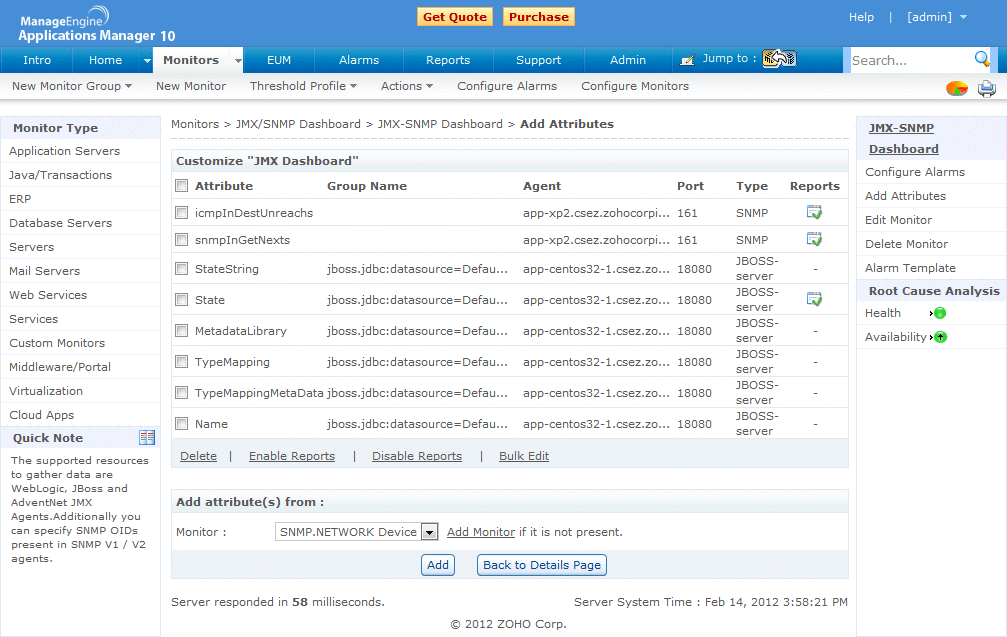Switch to the EUM tab

click(279, 60)
